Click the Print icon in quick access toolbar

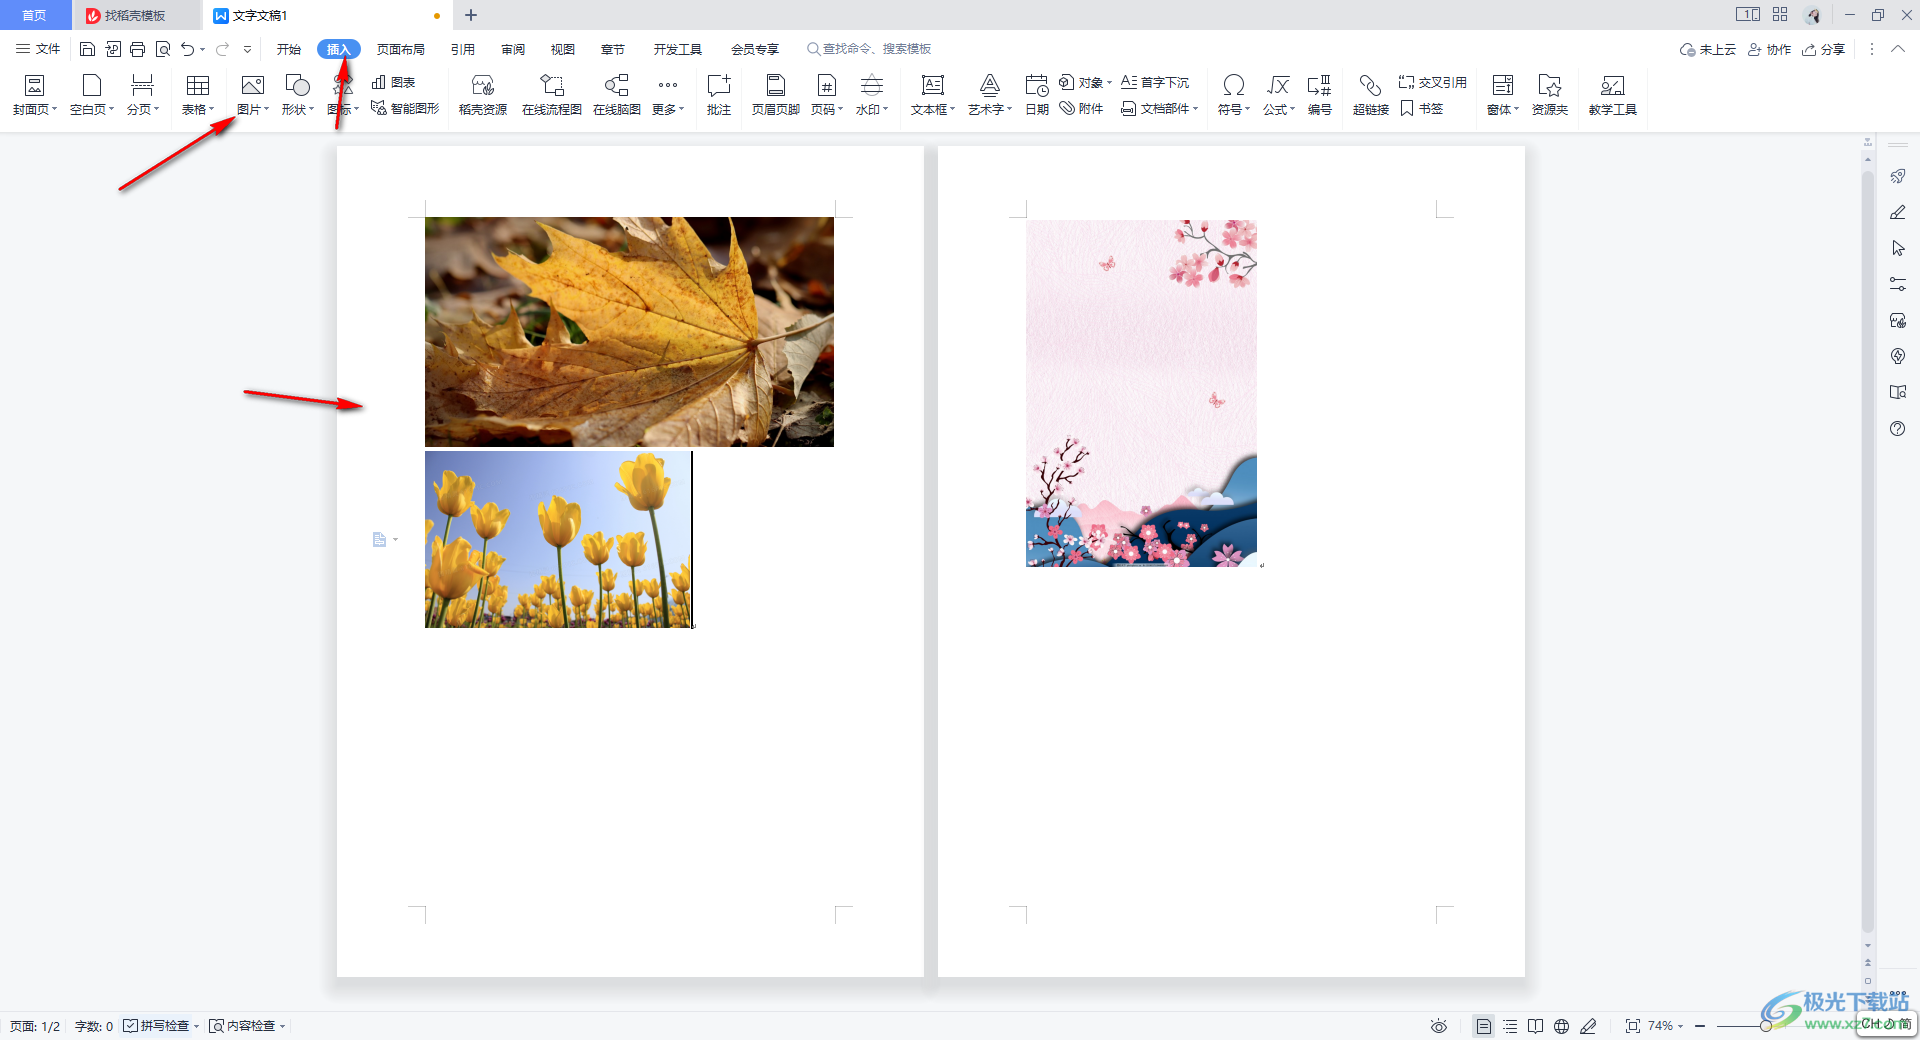tap(138, 49)
